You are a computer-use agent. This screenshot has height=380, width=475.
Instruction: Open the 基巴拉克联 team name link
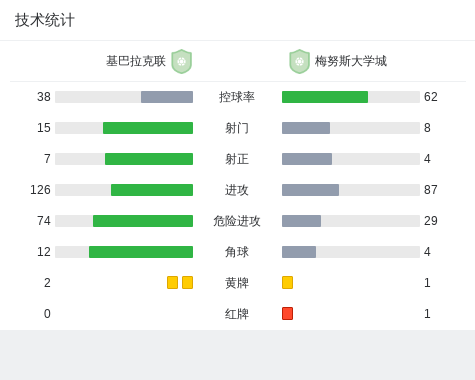[x=136, y=61]
